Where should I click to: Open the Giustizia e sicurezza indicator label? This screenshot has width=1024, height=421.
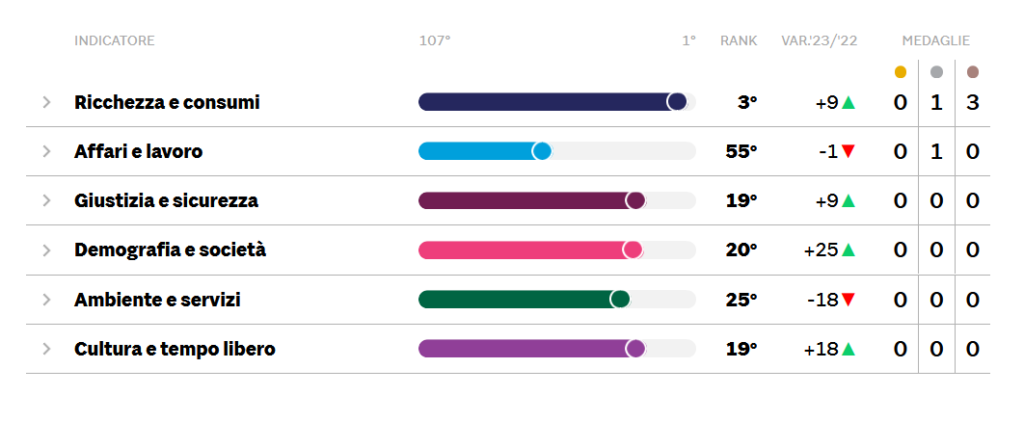166,200
